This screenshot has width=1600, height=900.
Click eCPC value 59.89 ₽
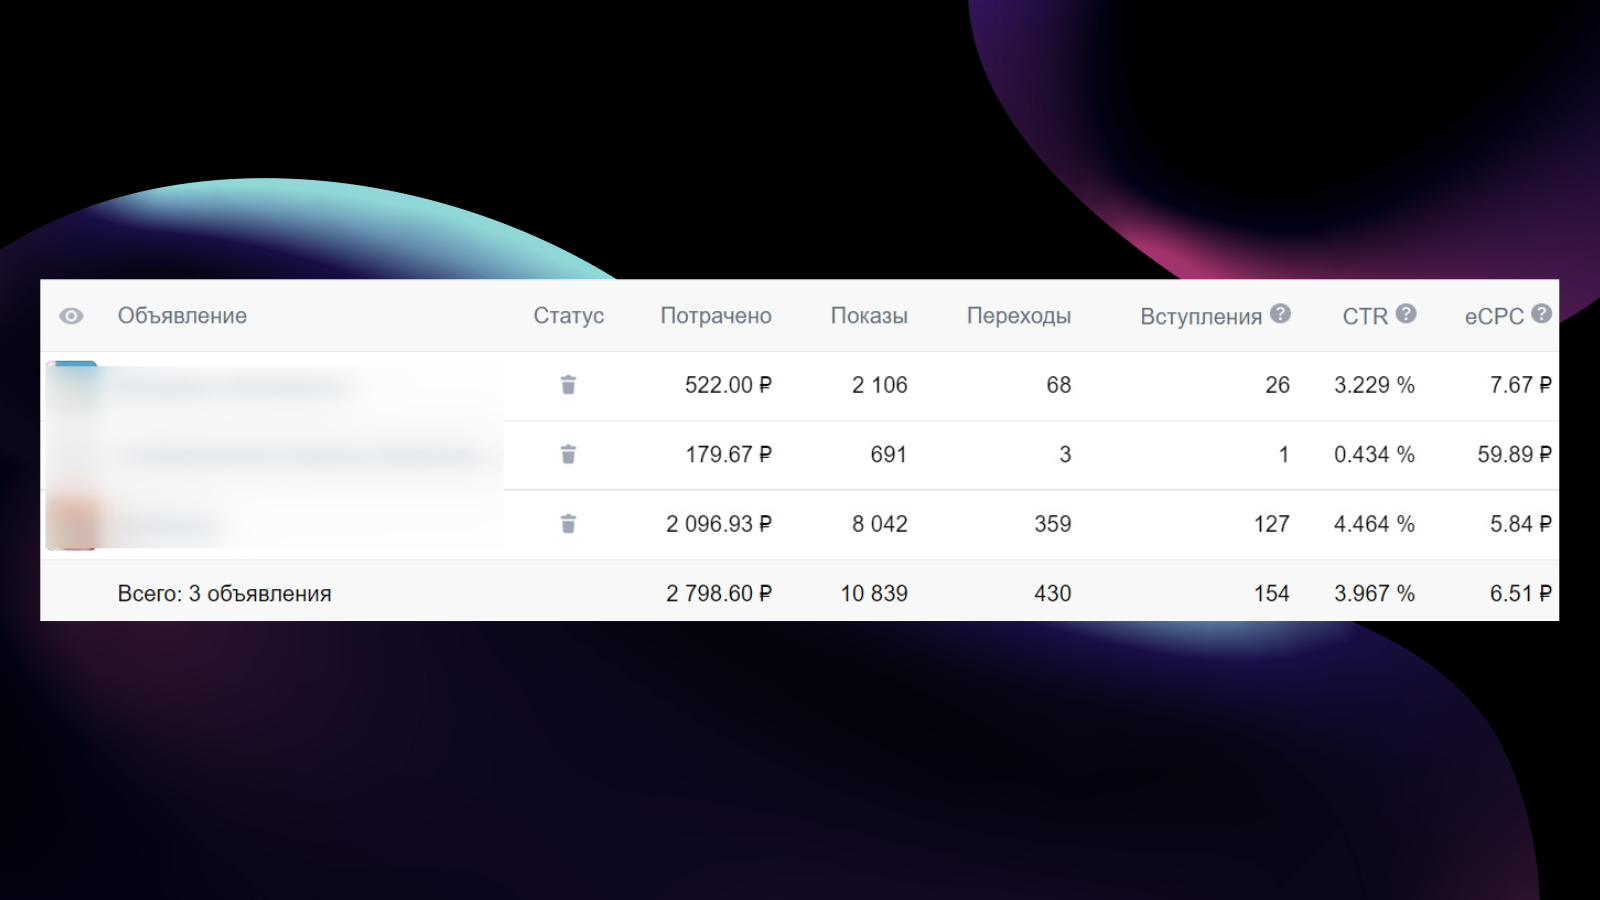click(x=1515, y=455)
